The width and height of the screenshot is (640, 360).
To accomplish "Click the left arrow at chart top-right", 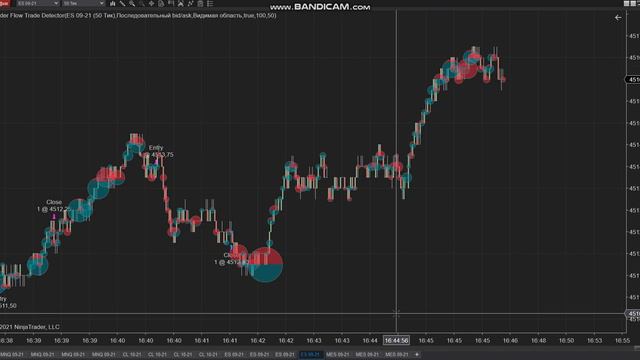I will point(618,18).
